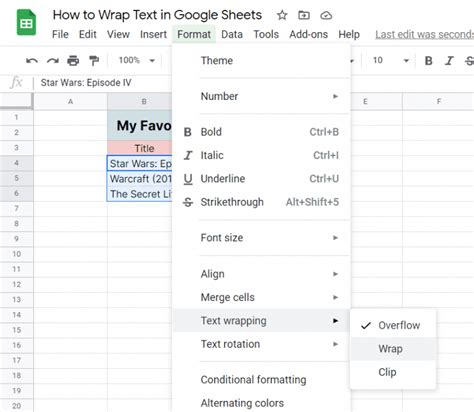Expand the Number submenu
Screen dimensions: 474x412
tap(261, 96)
